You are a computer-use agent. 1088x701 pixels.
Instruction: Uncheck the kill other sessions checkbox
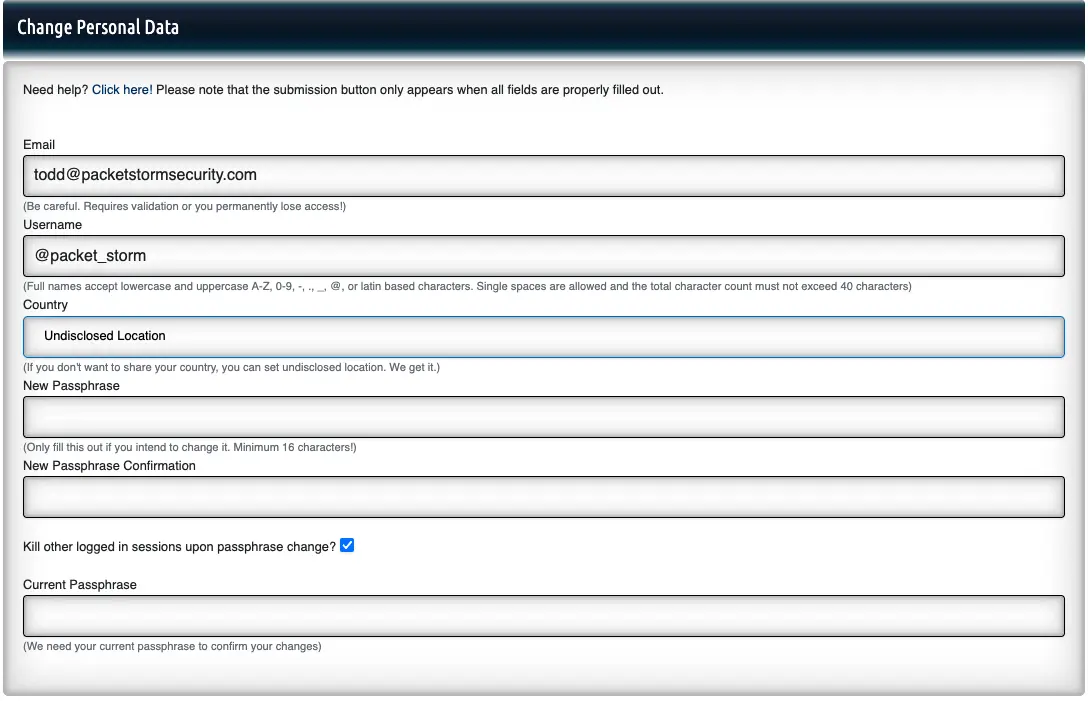point(347,546)
